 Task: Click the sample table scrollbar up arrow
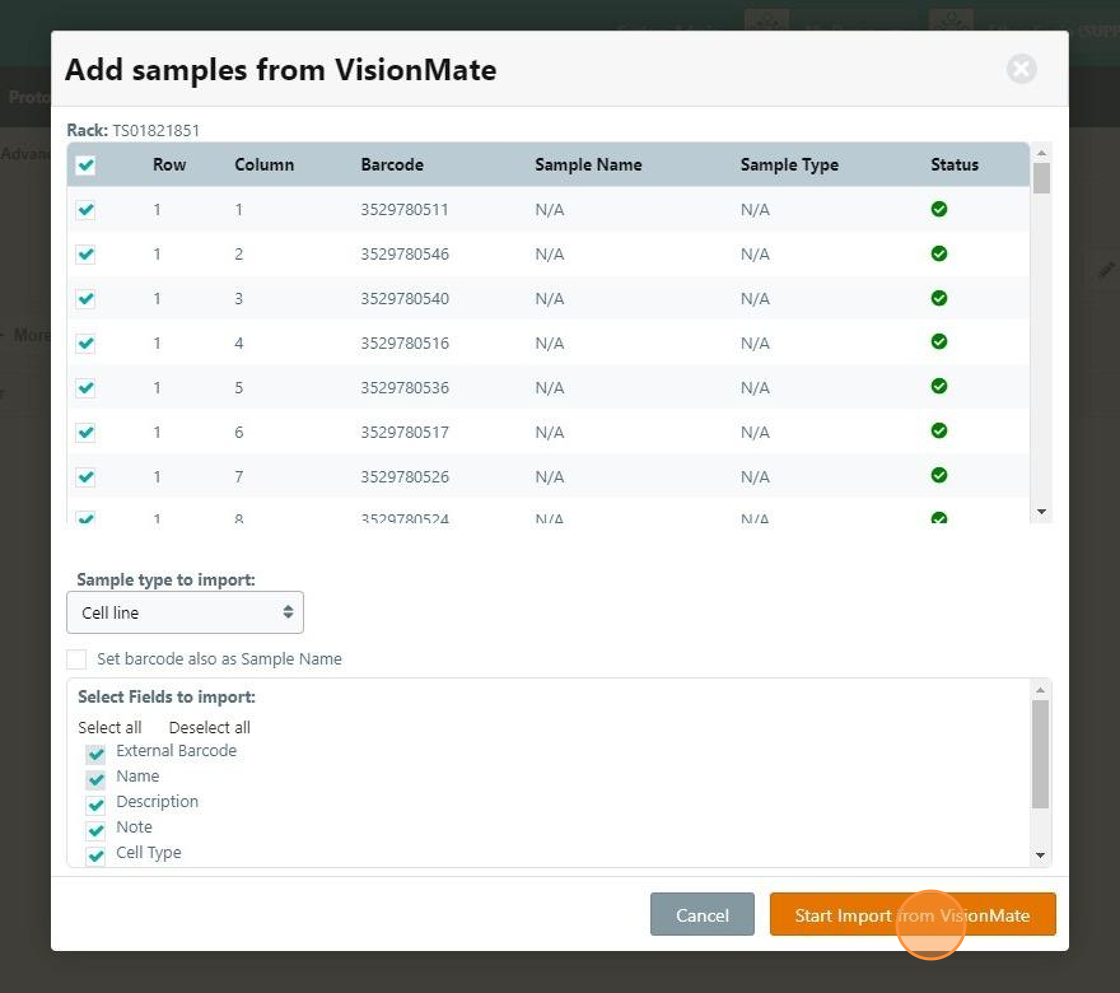(x=1041, y=152)
